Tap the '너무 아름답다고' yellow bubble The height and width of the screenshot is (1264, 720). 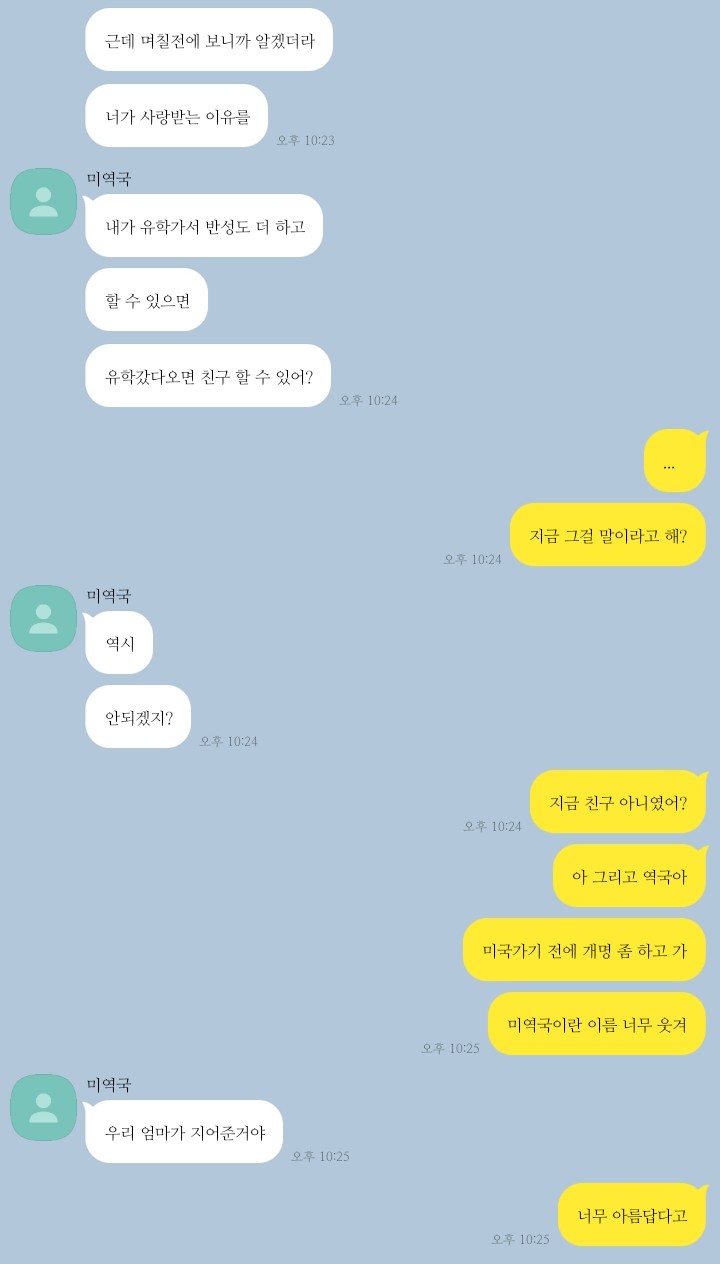coord(632,1215)
